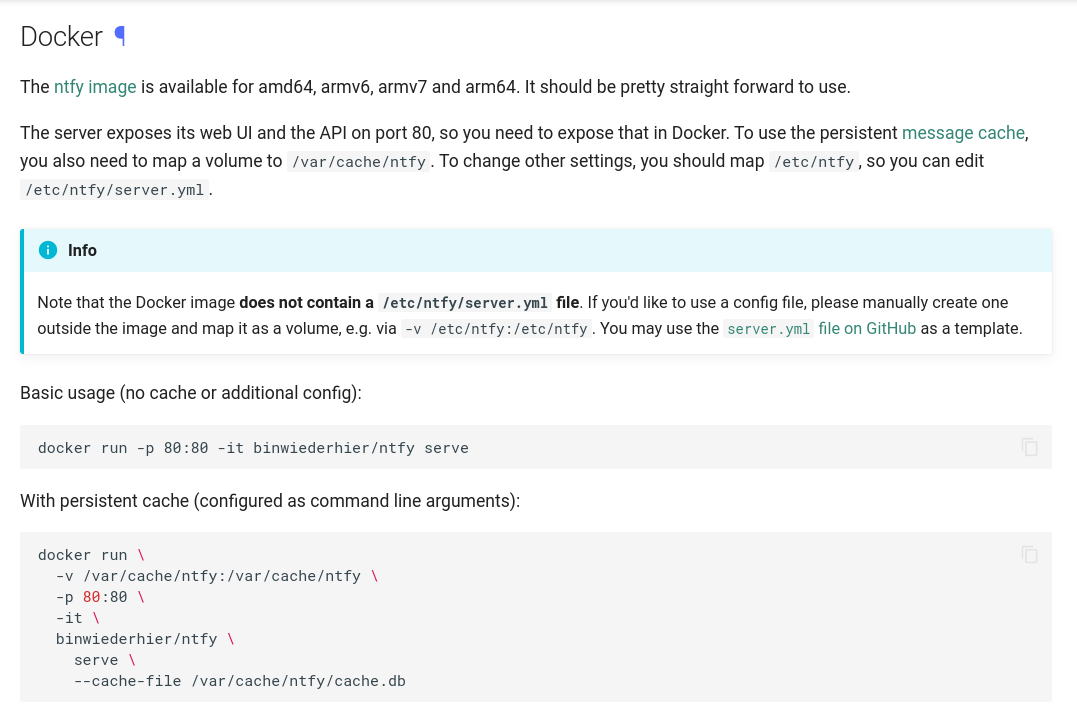Select the highlighted 80 port number in the code
The image size is (1077, 713).
(91, 596)
